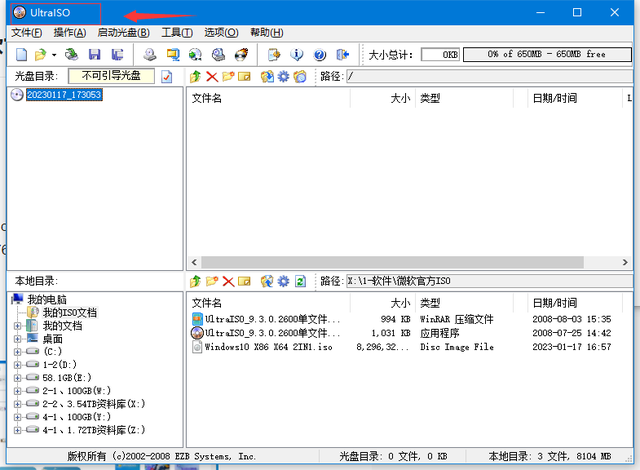Open the dropdown arrow beside Open icon
The image size is (640, 470).
[x=54, y=54]
